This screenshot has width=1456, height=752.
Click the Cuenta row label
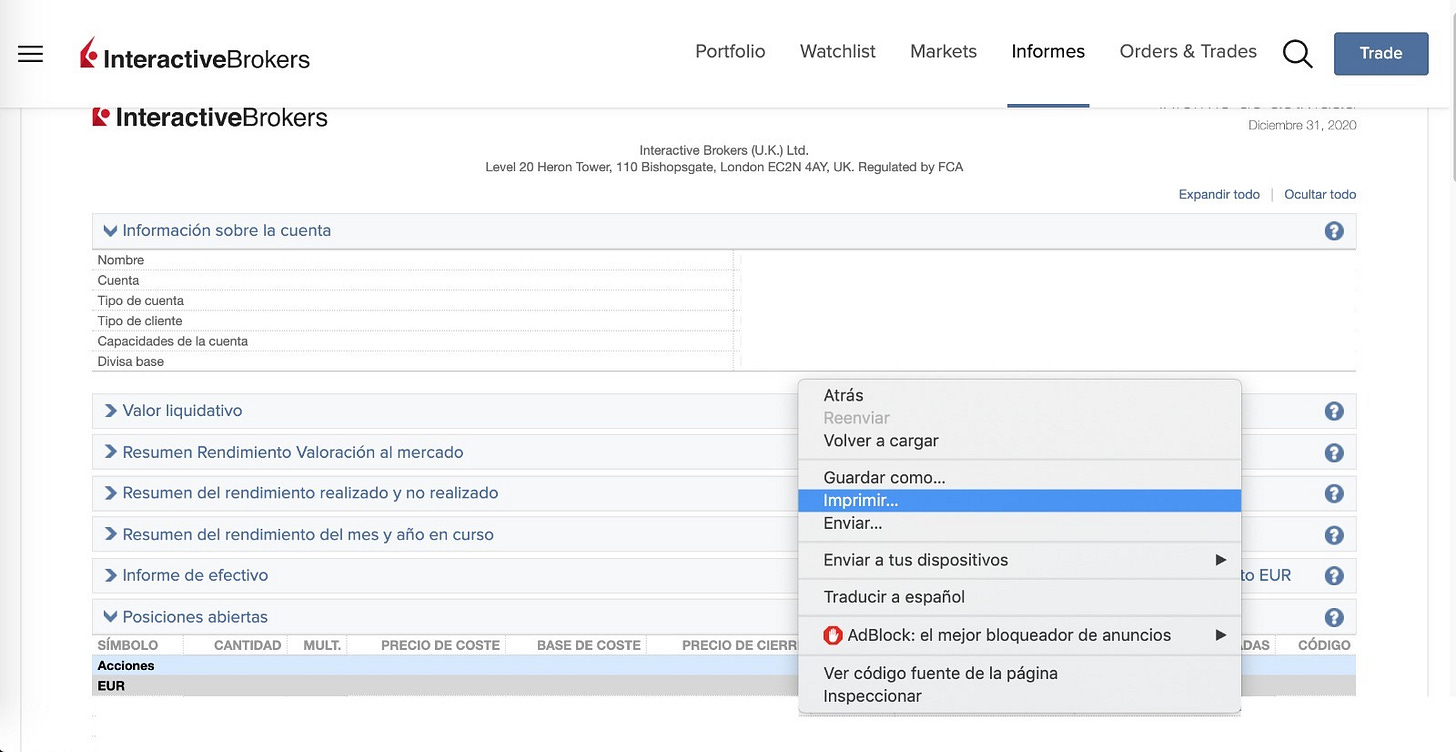(x=118, y=281)
